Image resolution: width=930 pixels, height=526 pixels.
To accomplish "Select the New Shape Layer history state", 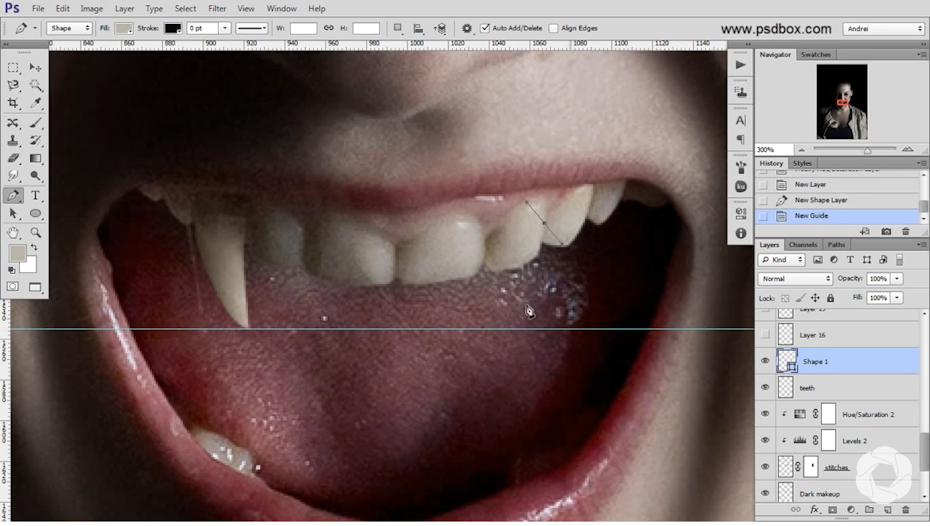I will coord(821,200).
